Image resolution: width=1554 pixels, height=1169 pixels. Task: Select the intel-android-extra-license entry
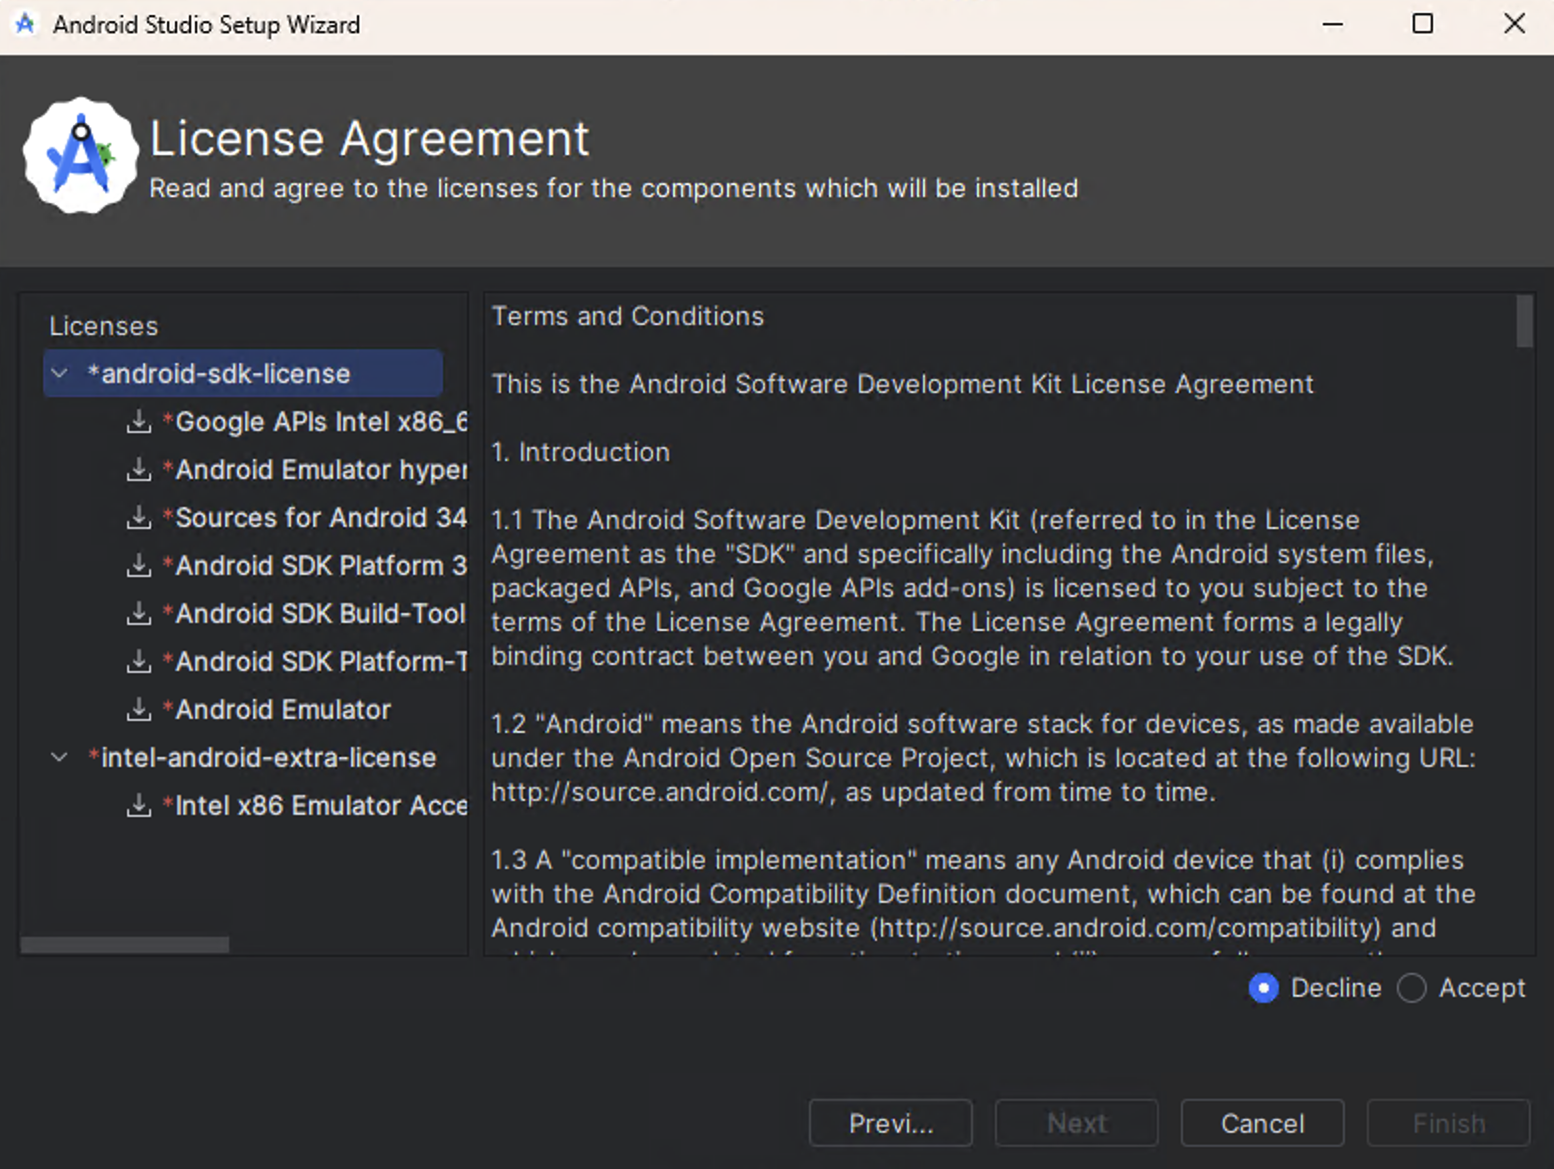pyautogui.click(x=268, y=758)
